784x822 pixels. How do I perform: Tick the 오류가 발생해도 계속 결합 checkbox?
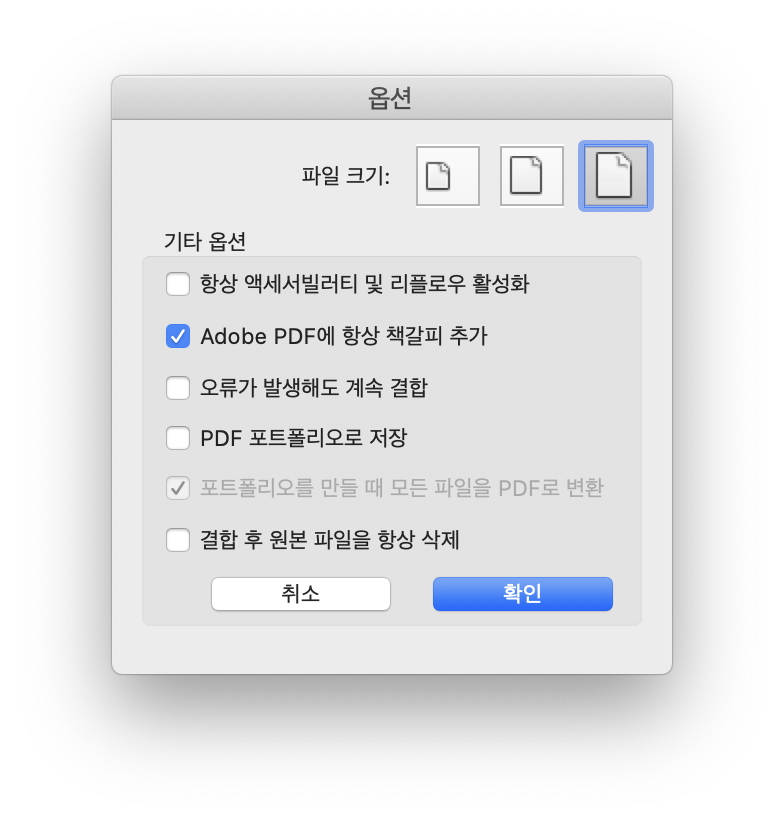click(178, 388)
